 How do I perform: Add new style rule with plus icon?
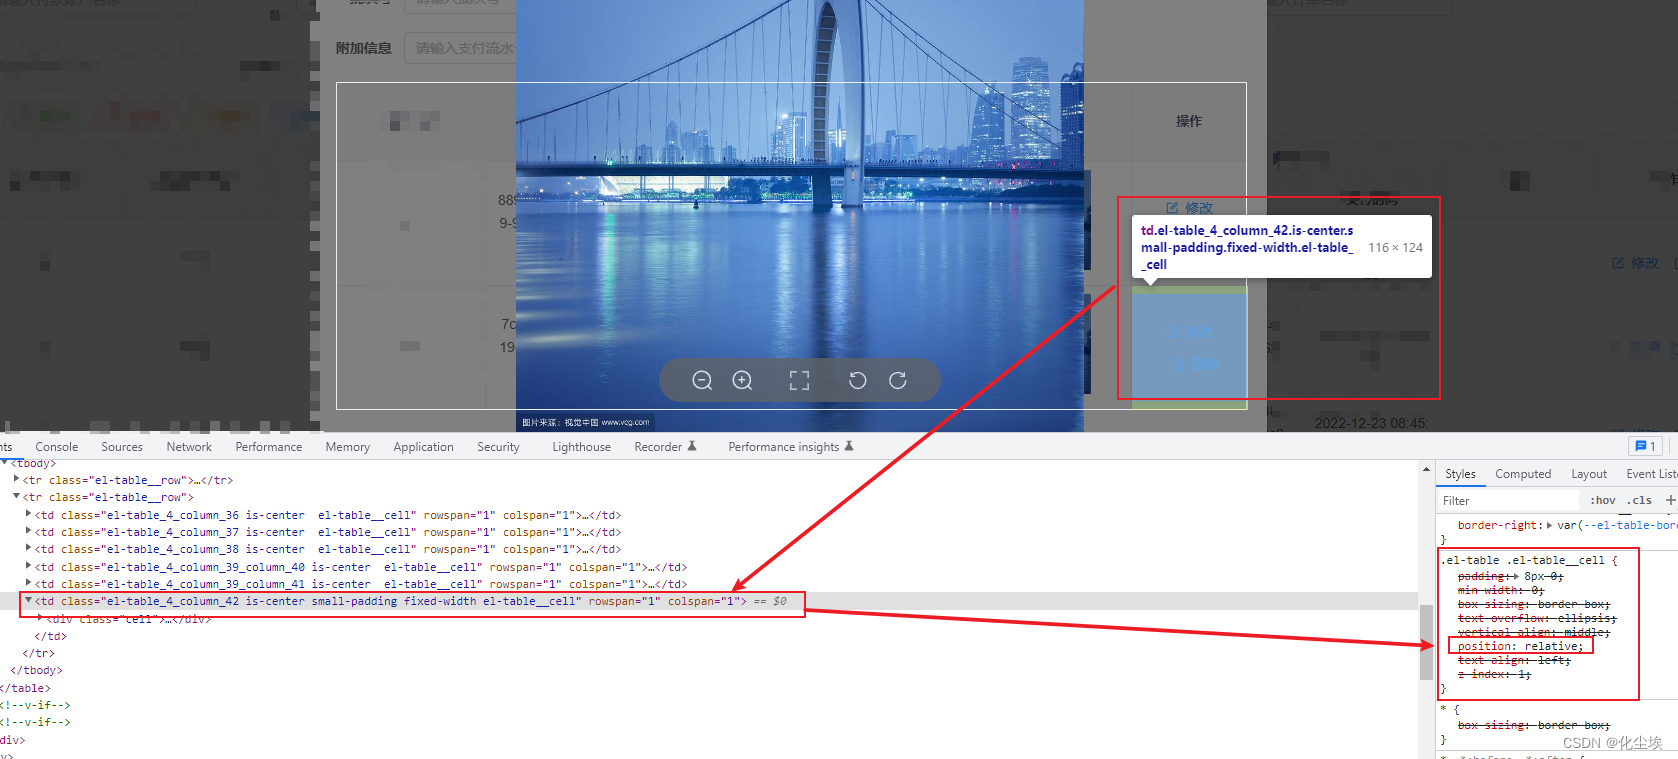tap(1670, 500)
